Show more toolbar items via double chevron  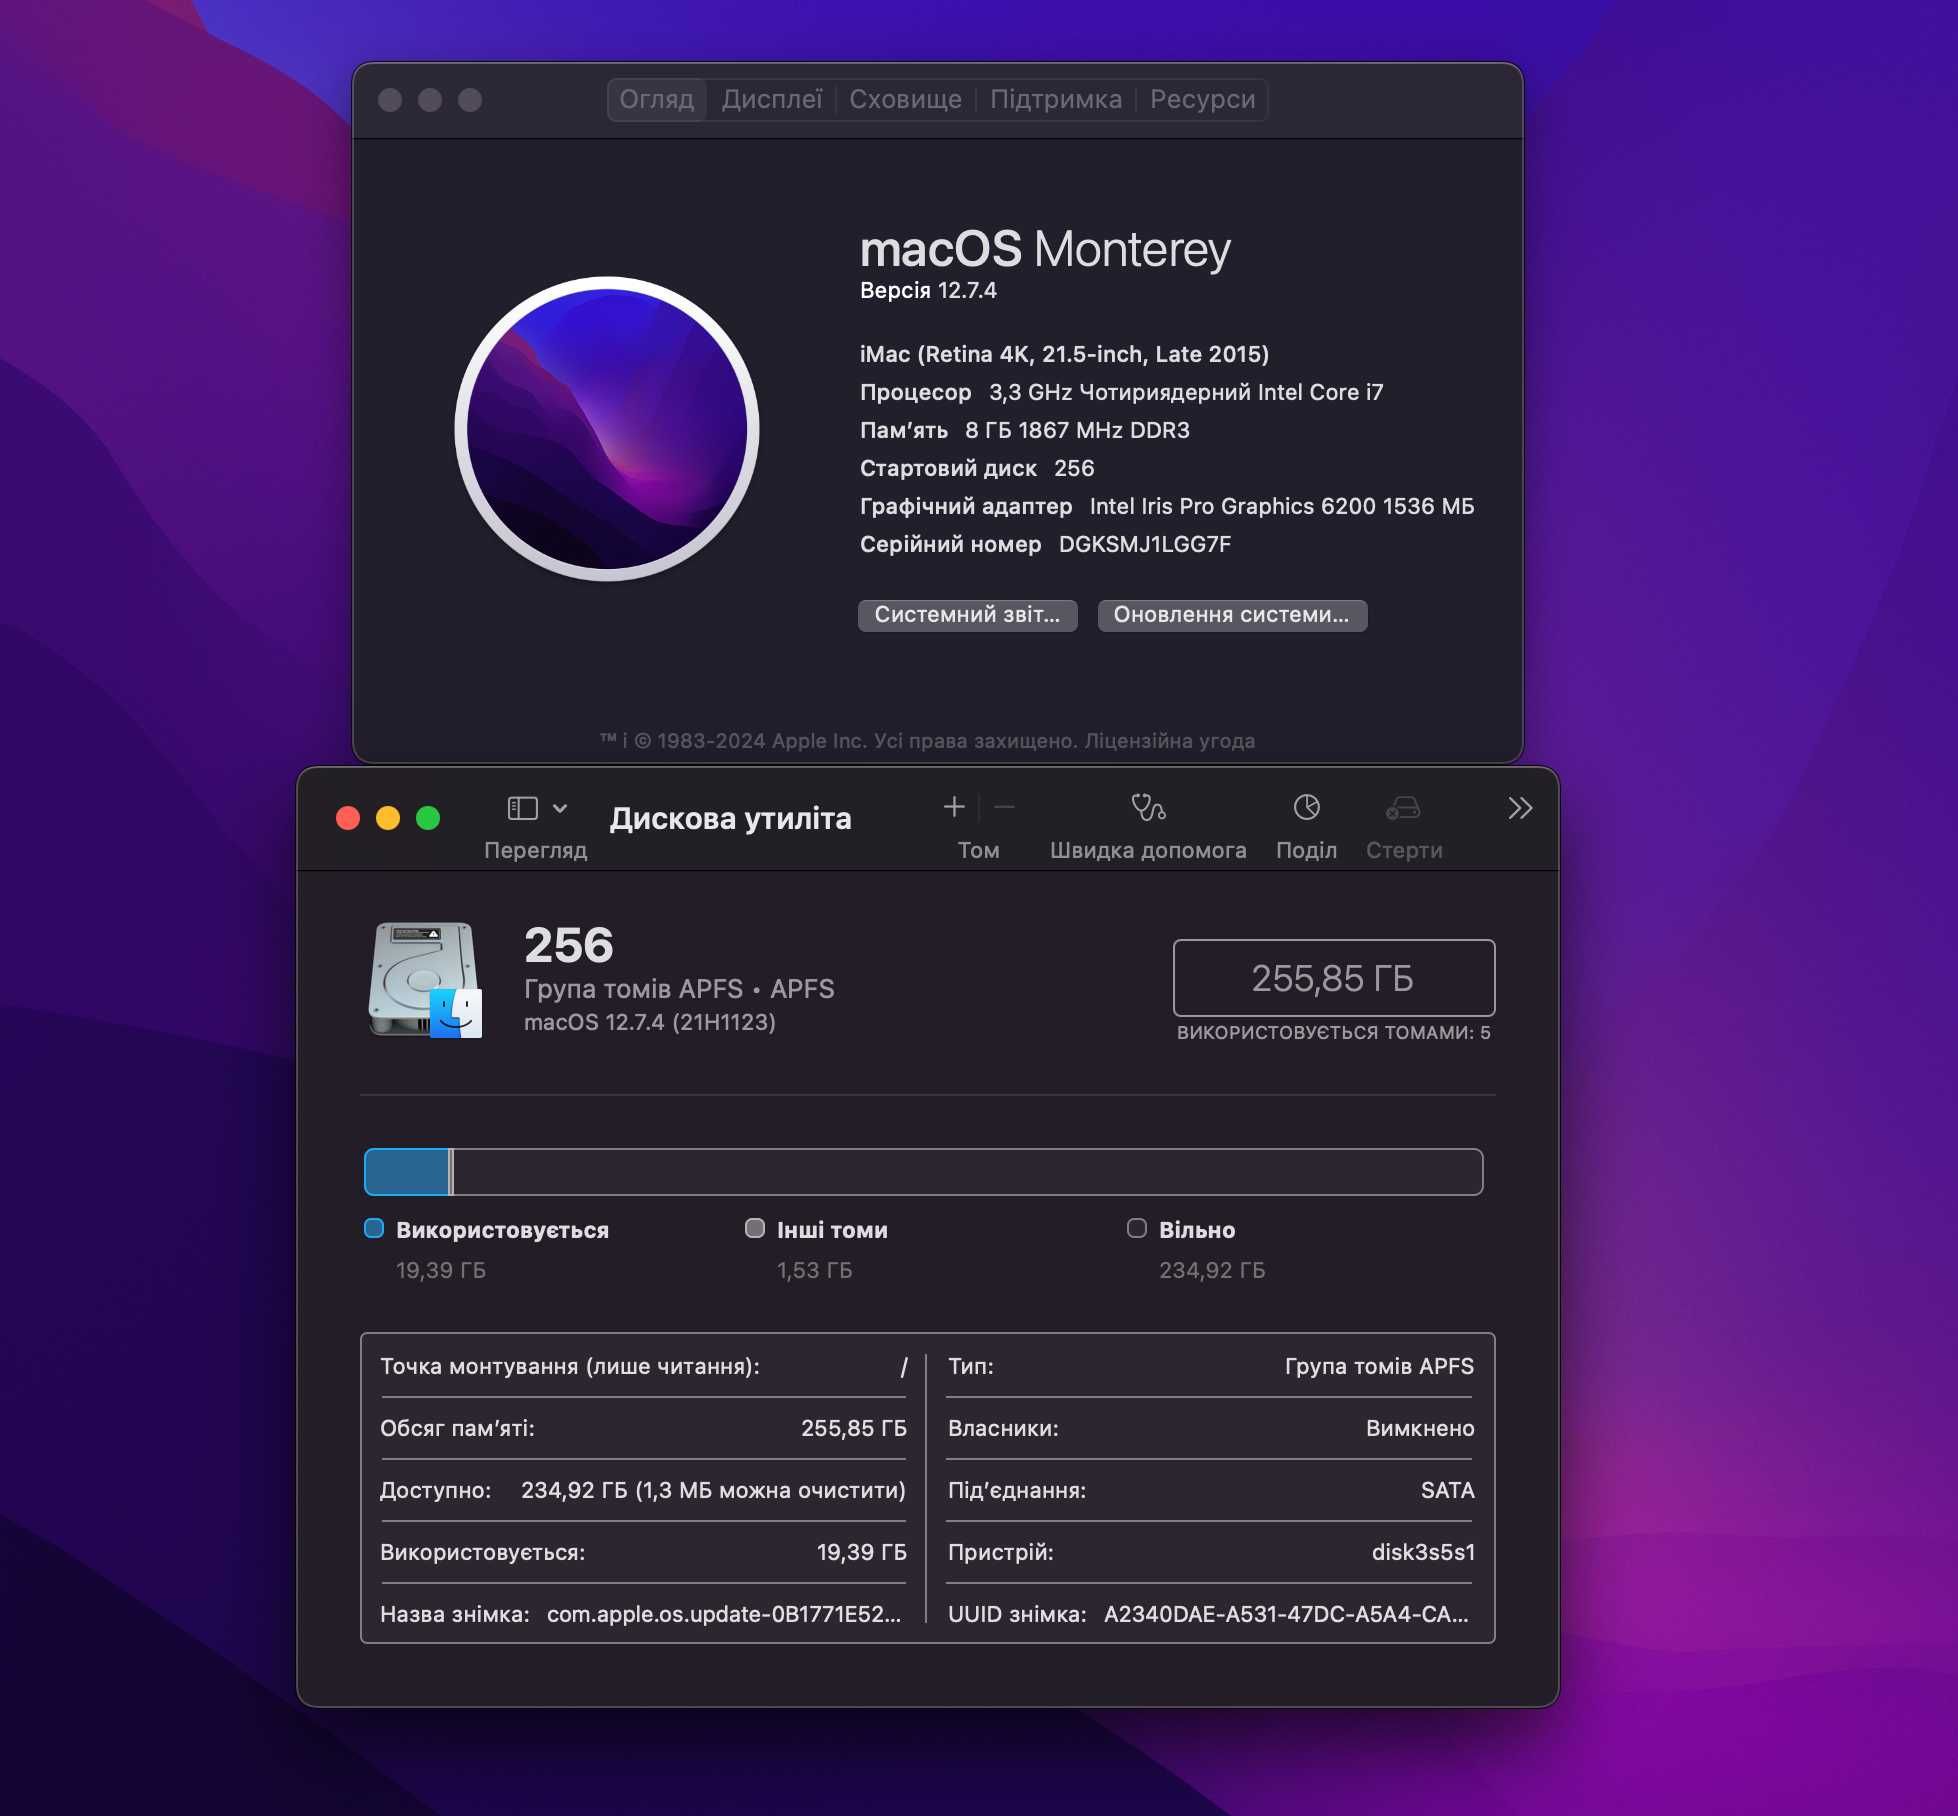pos(1520,808)
